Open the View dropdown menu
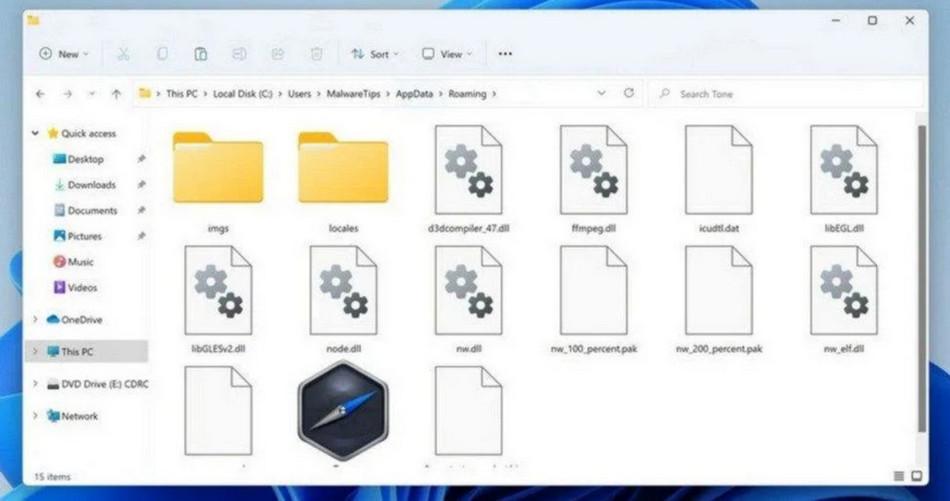Viewport: 950px width, 501px height. [x=447, y=54]
